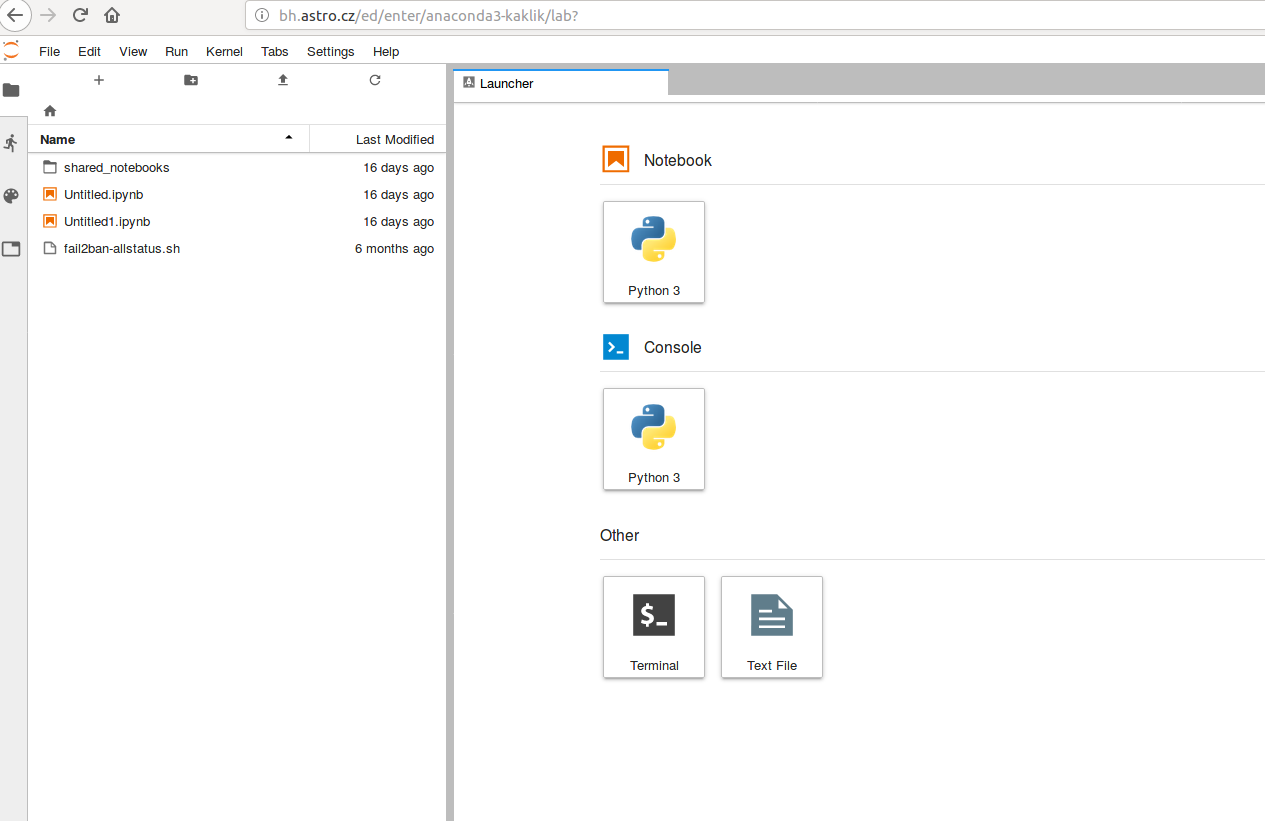Create a new Text File

pyautogui.click(x=772, y=627)
